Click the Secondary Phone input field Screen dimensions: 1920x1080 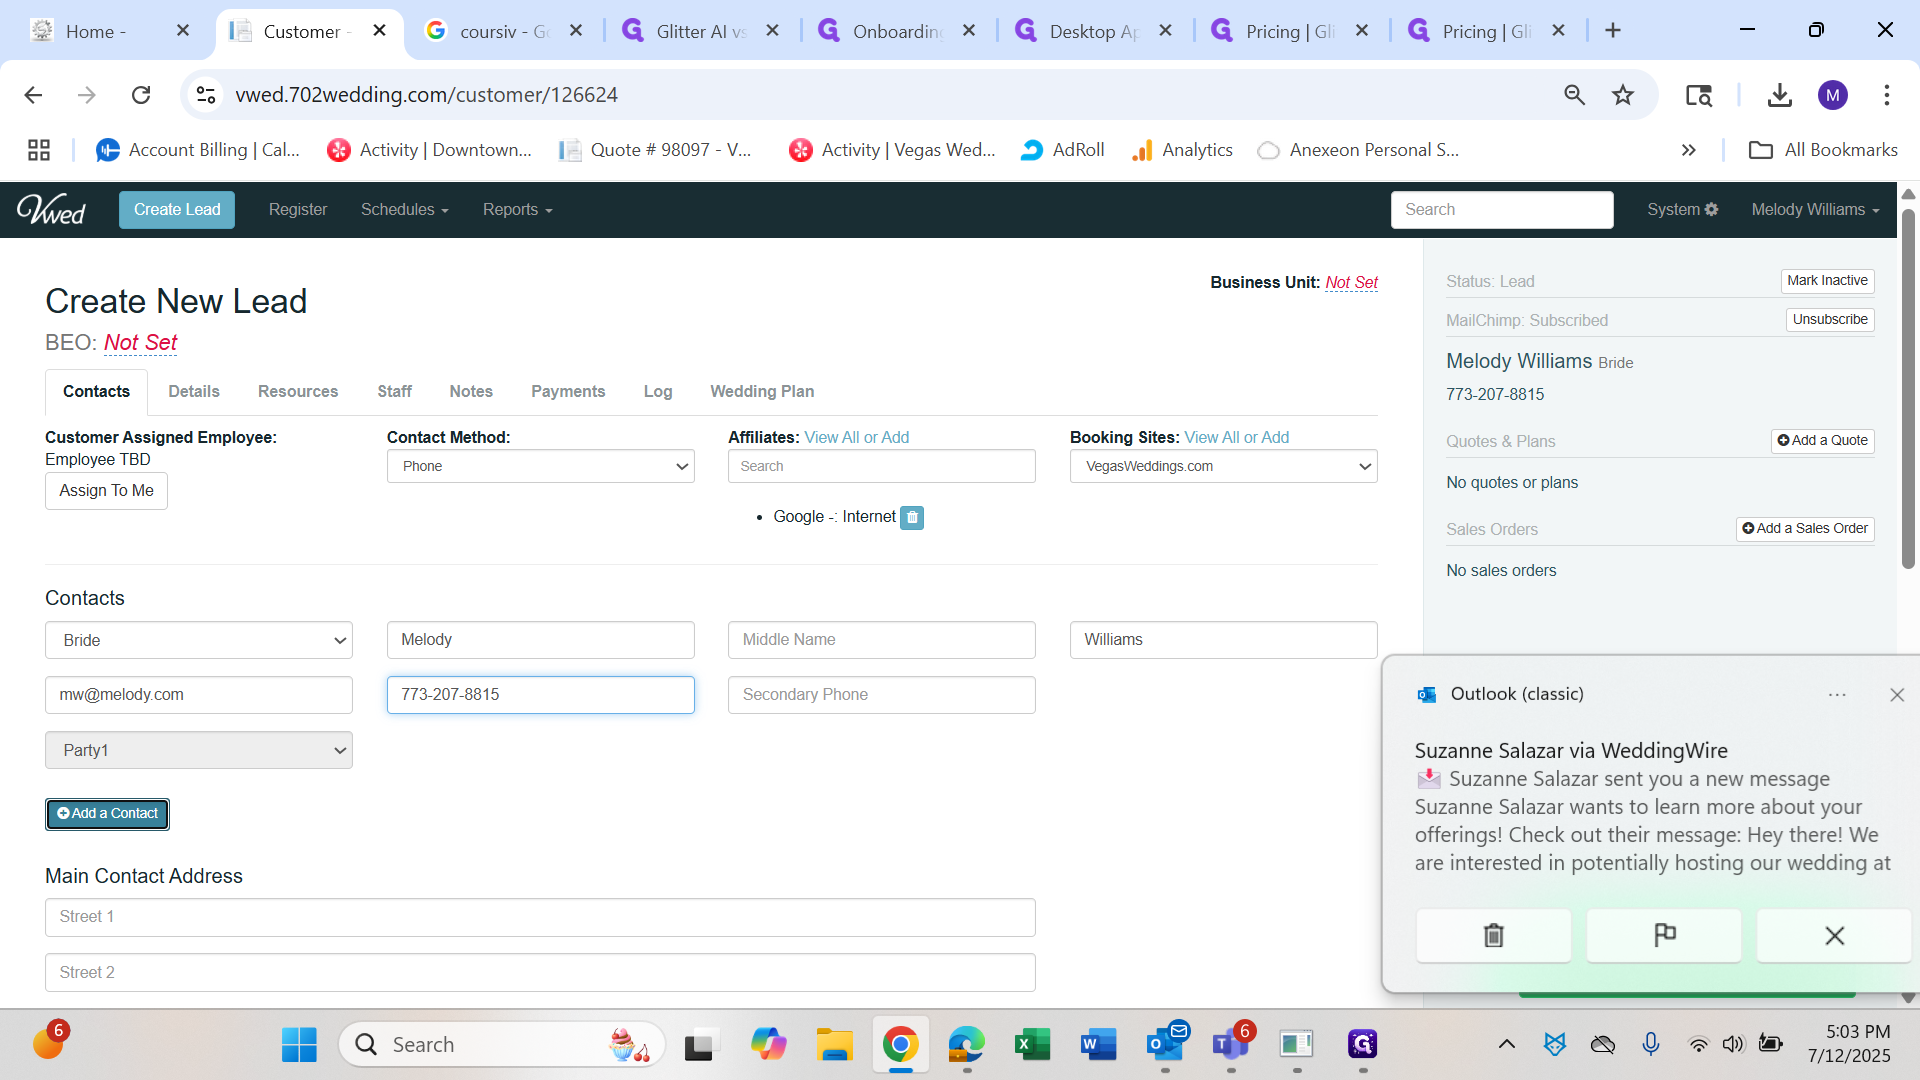[881, 695]
